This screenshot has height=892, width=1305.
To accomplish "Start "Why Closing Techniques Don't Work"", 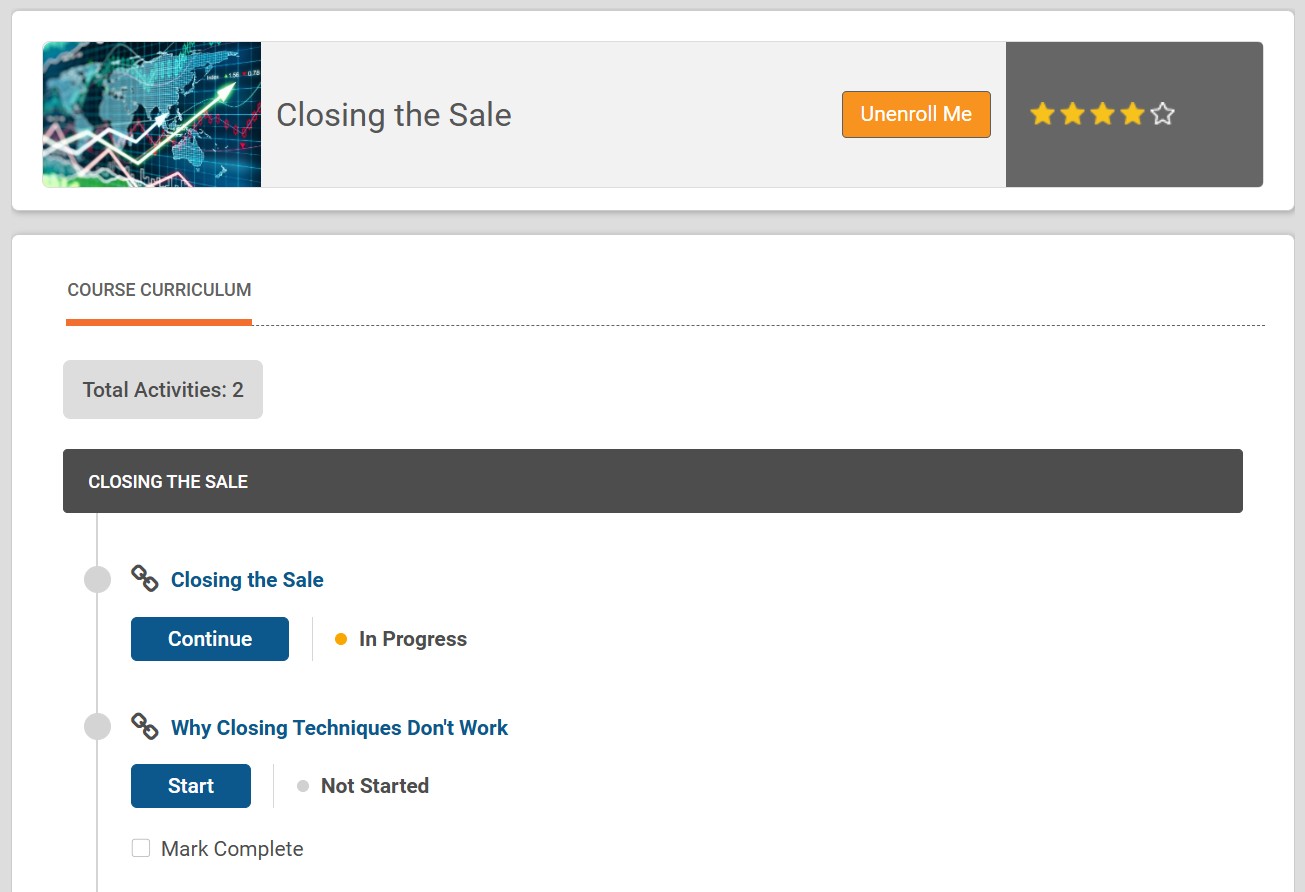I will click(x=190, y=785).
